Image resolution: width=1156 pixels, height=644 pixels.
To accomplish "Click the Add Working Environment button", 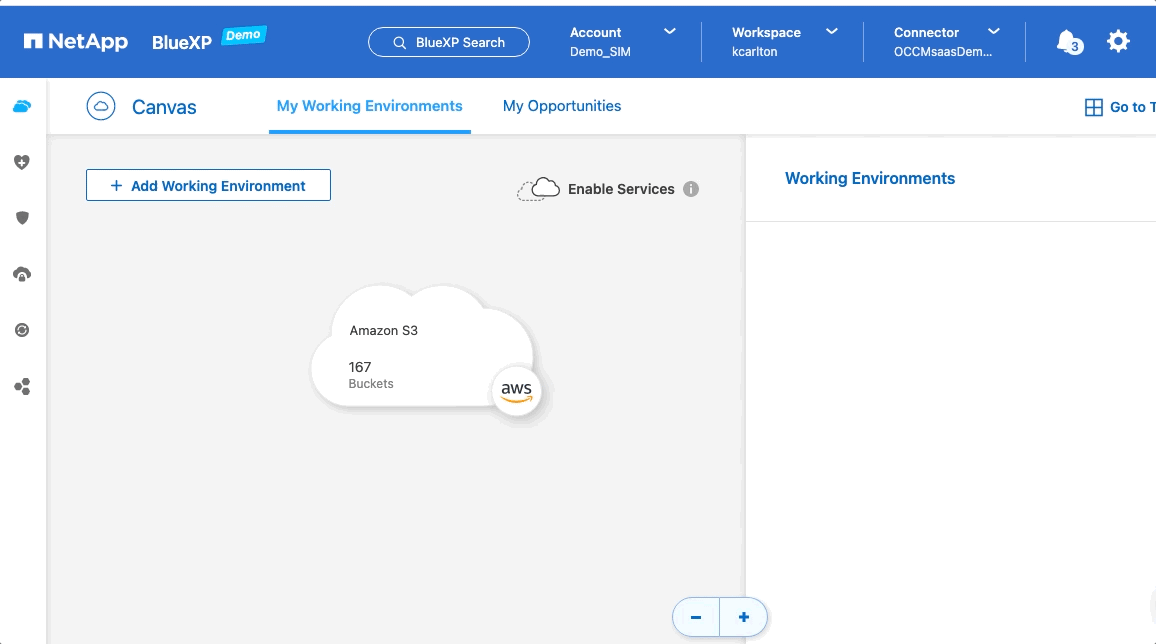I will [208, 186].
